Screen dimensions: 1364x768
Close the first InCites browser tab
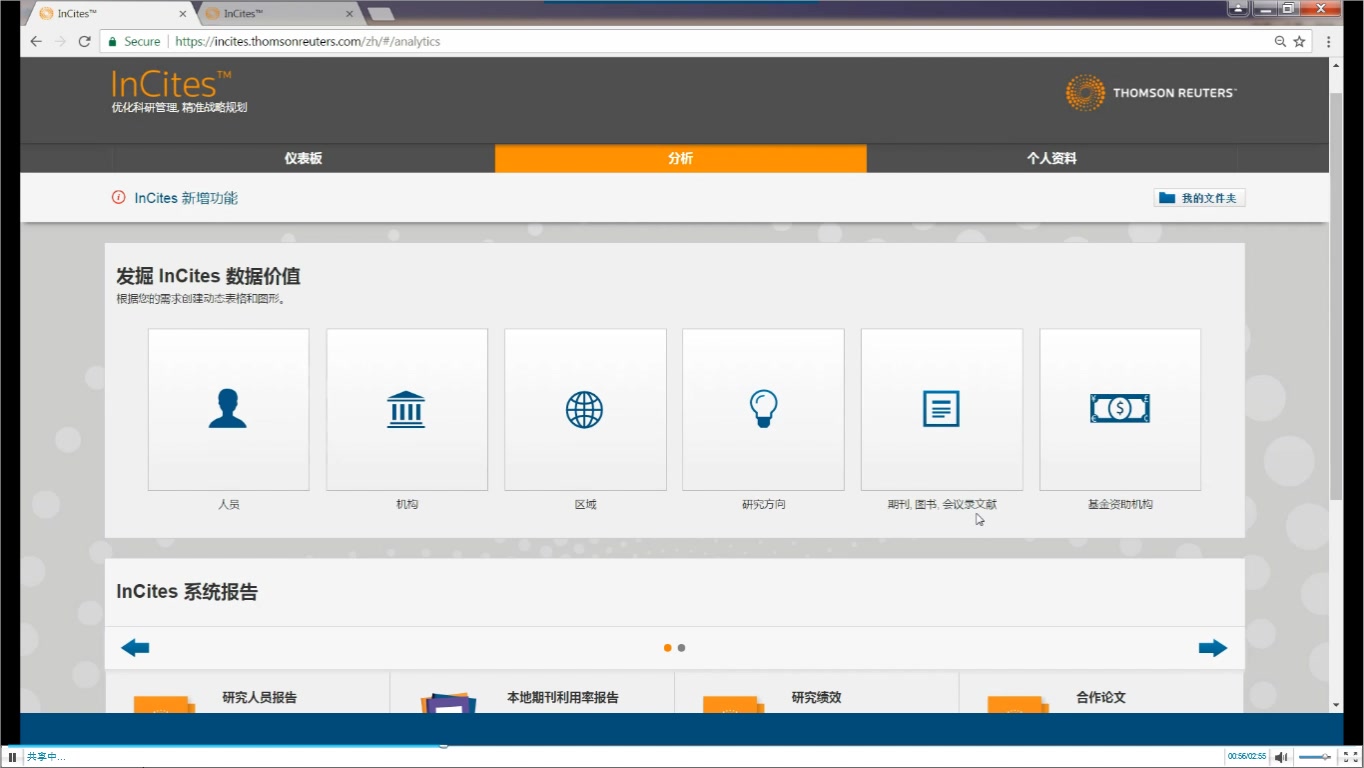pyautogui.click(x=182, y=14)
